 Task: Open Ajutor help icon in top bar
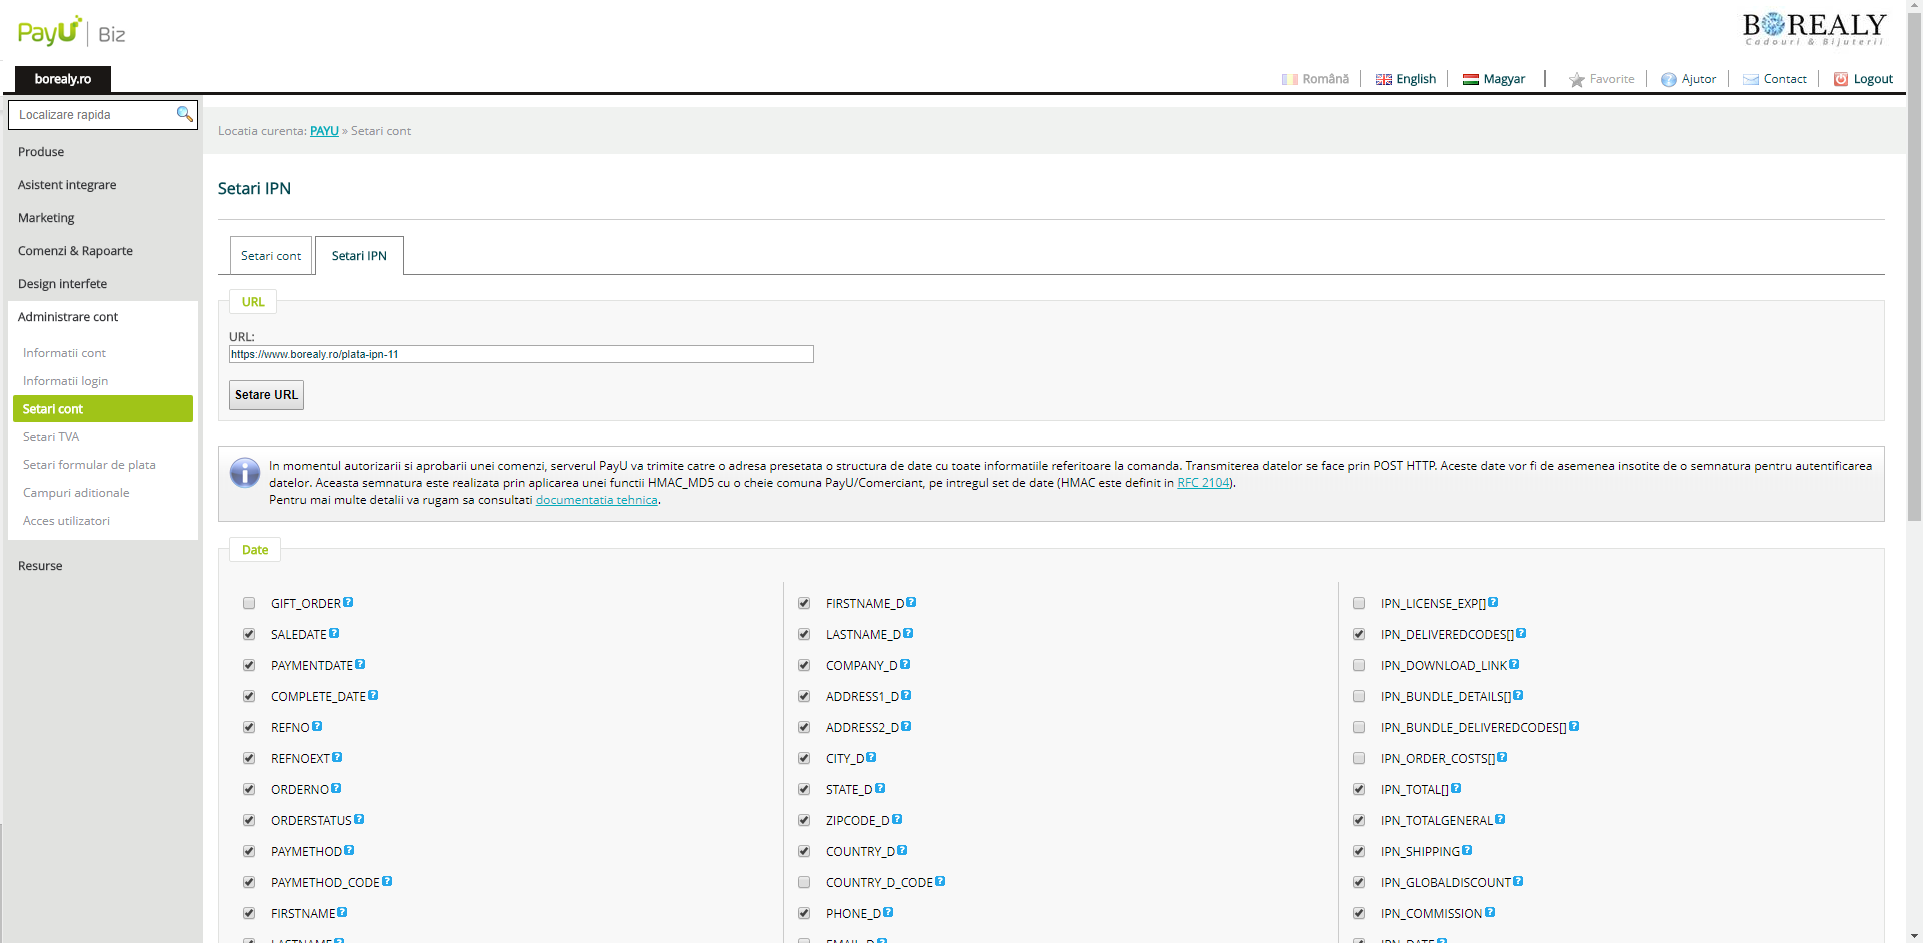(x=1668, y=79)
